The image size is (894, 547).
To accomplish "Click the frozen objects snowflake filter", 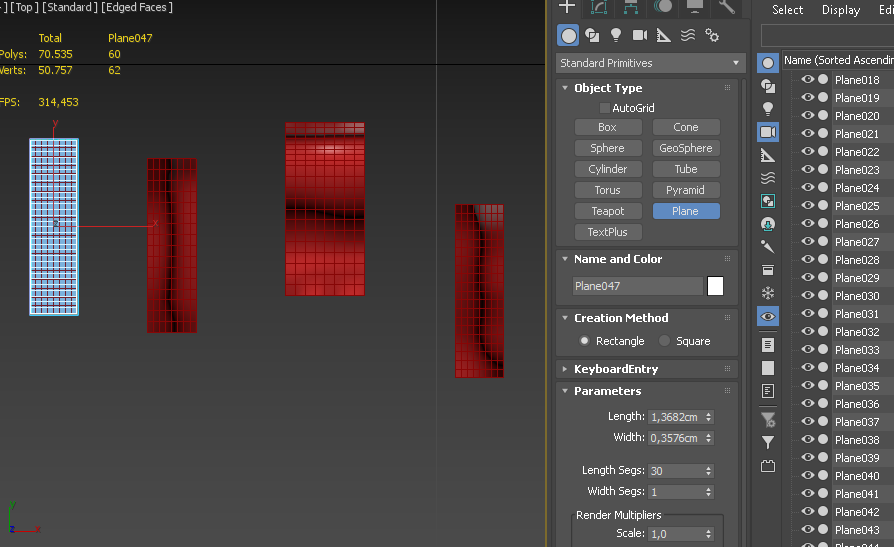I will coord(768,293).
